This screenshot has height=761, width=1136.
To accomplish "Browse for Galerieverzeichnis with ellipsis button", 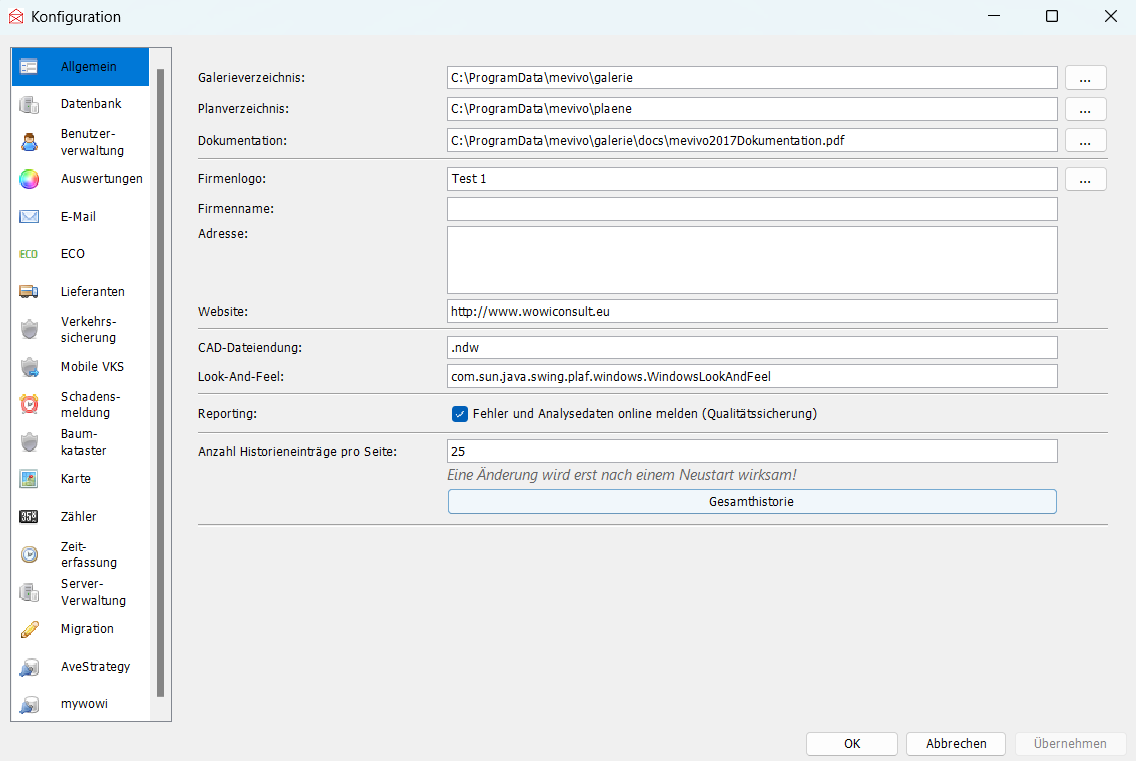I will pyautogui.click(x=1085, y=78).
